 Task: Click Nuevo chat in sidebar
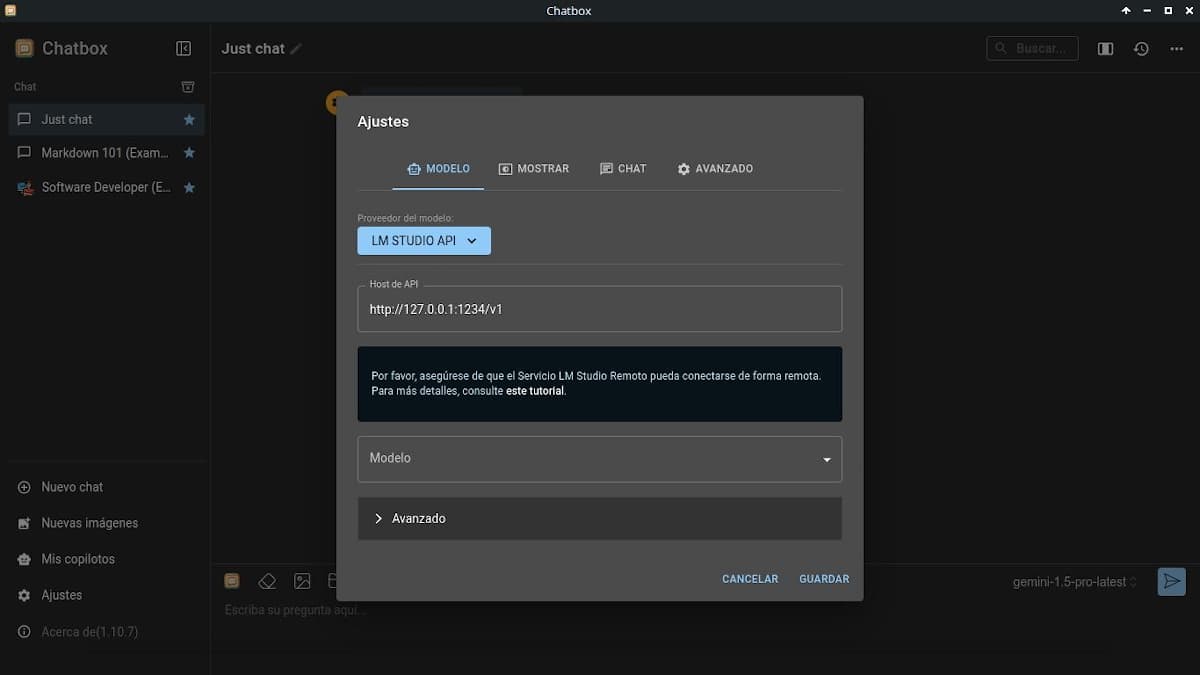click(105, 487)
